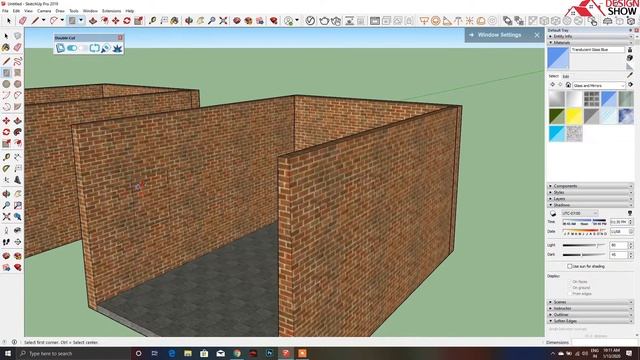Select the Eraser tool in the top toolbar
This screenshot has height=360, width=640.
tap(23, 20)
